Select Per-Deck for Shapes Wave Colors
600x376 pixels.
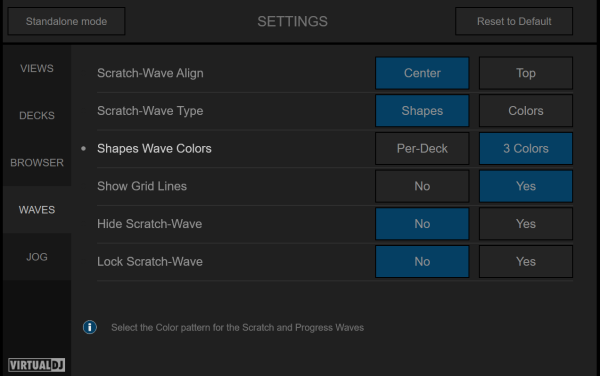point(422,148)
